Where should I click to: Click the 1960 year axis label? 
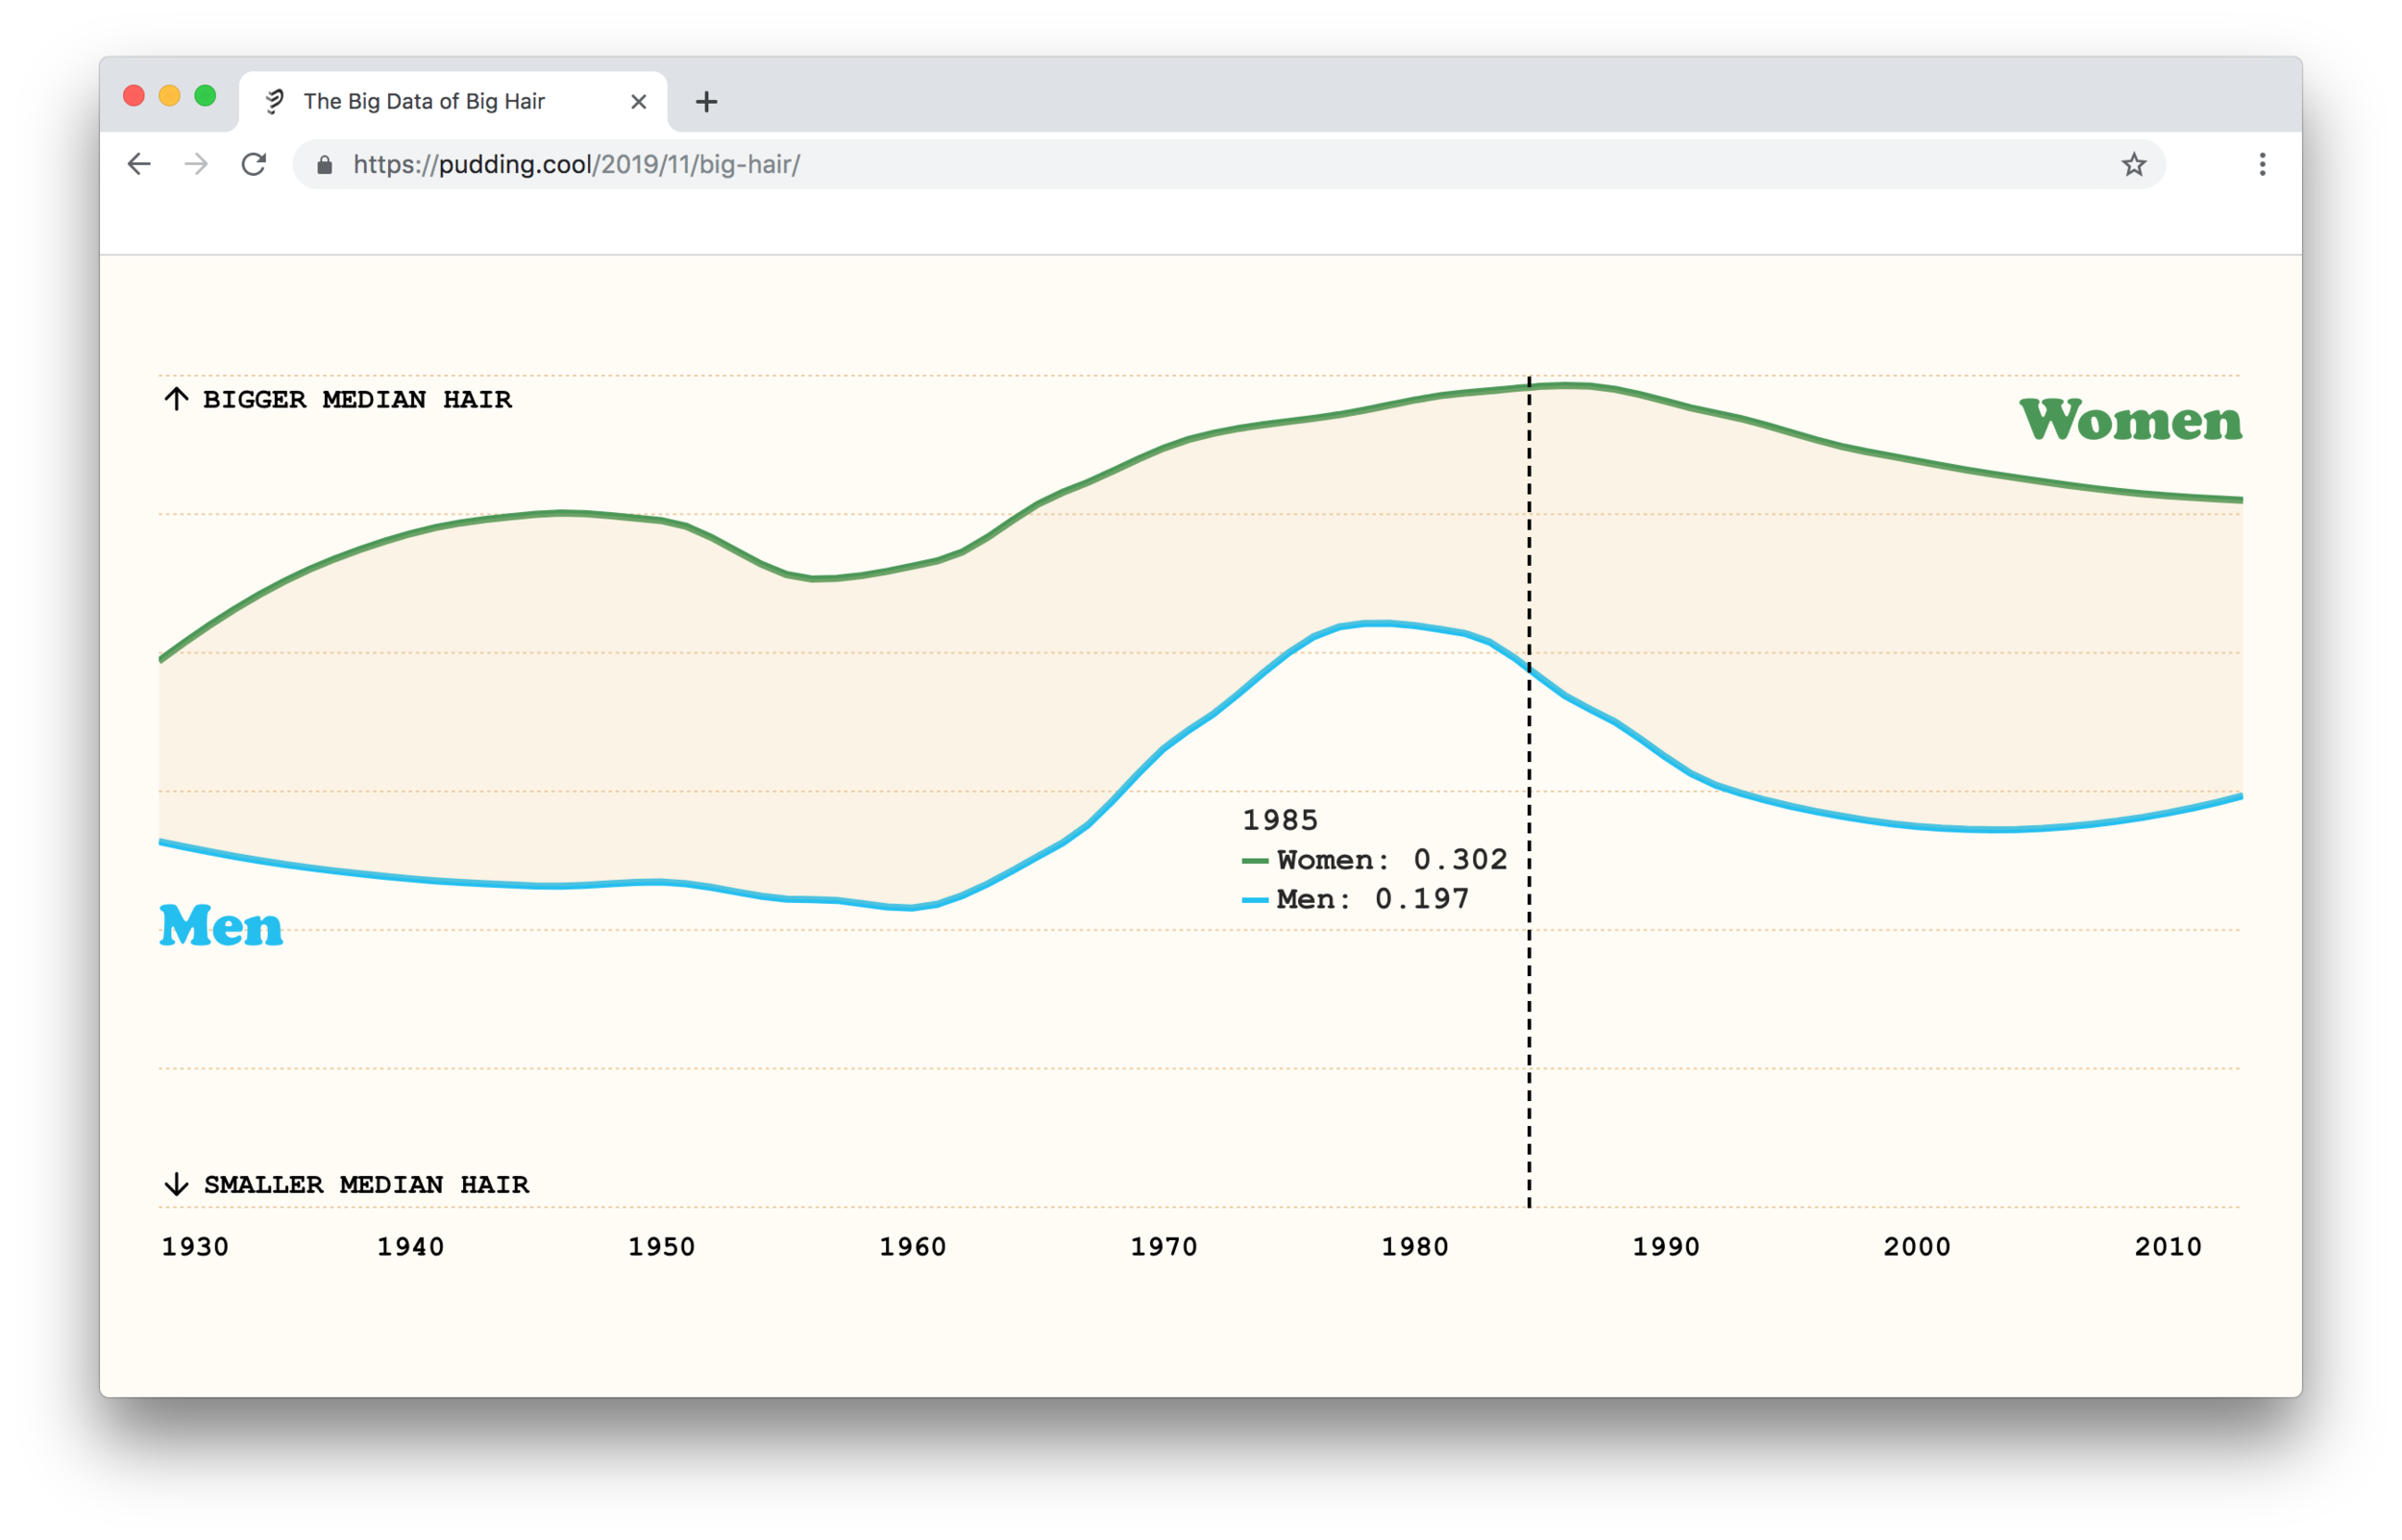point(912,1246)
